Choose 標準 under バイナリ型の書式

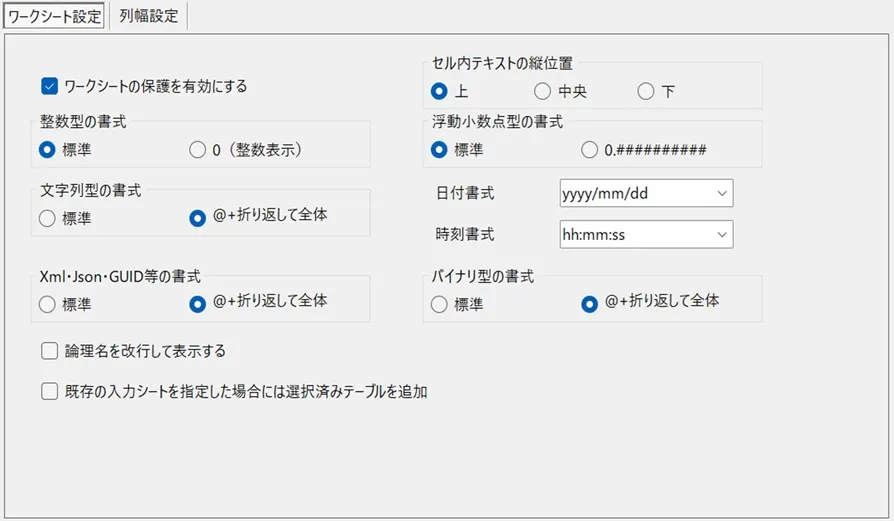[439, 304]
